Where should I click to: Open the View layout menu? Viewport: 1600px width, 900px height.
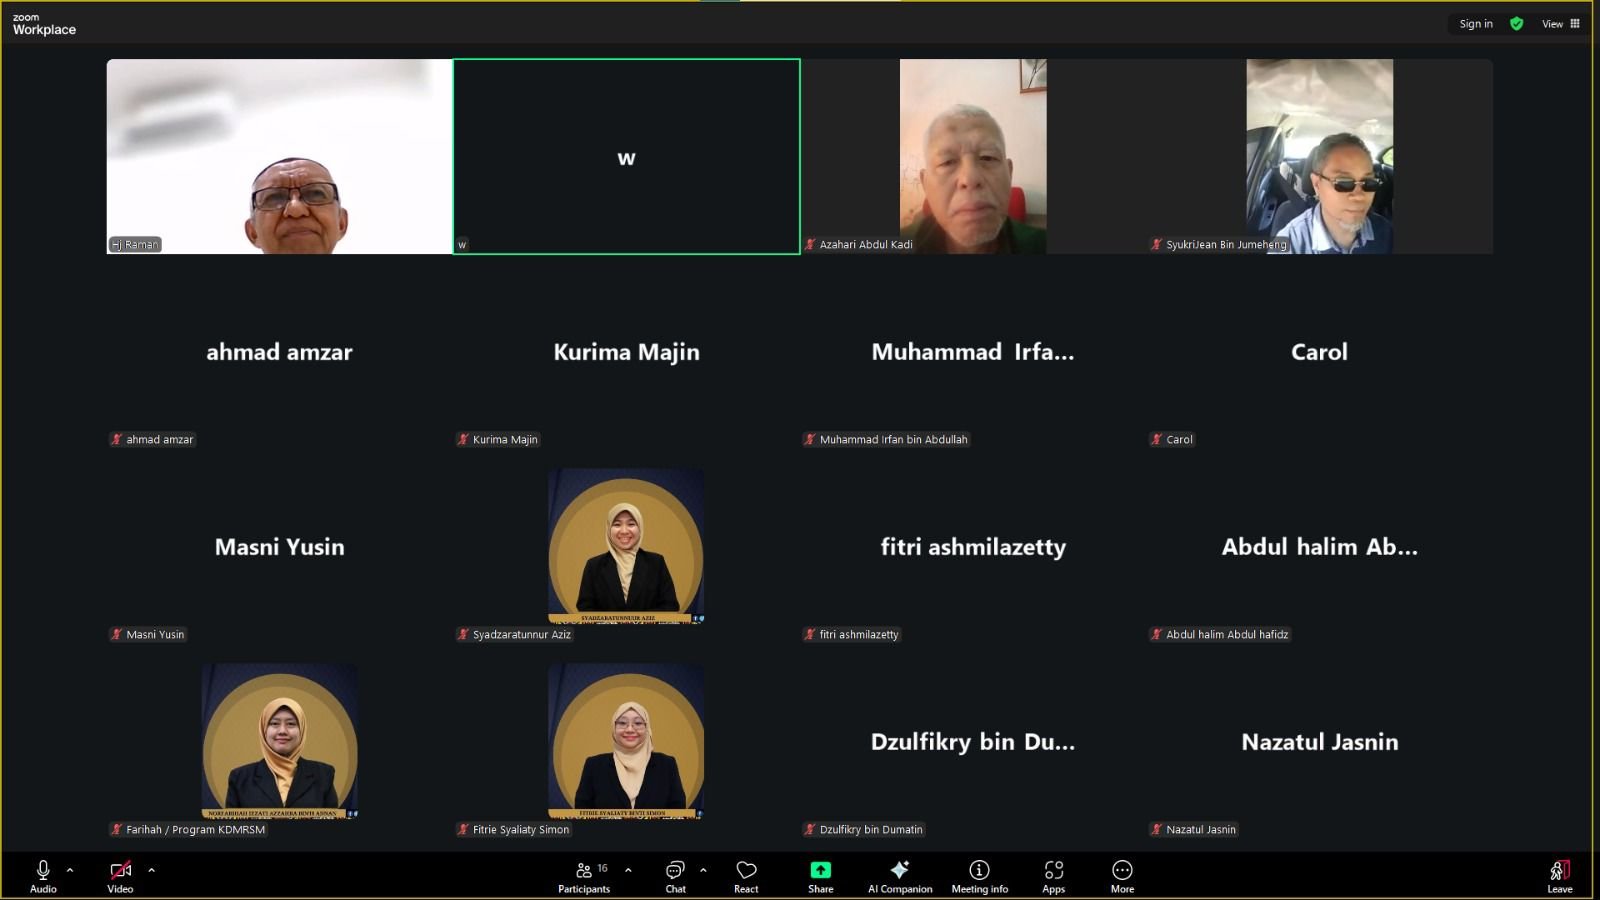(1560, 24)
